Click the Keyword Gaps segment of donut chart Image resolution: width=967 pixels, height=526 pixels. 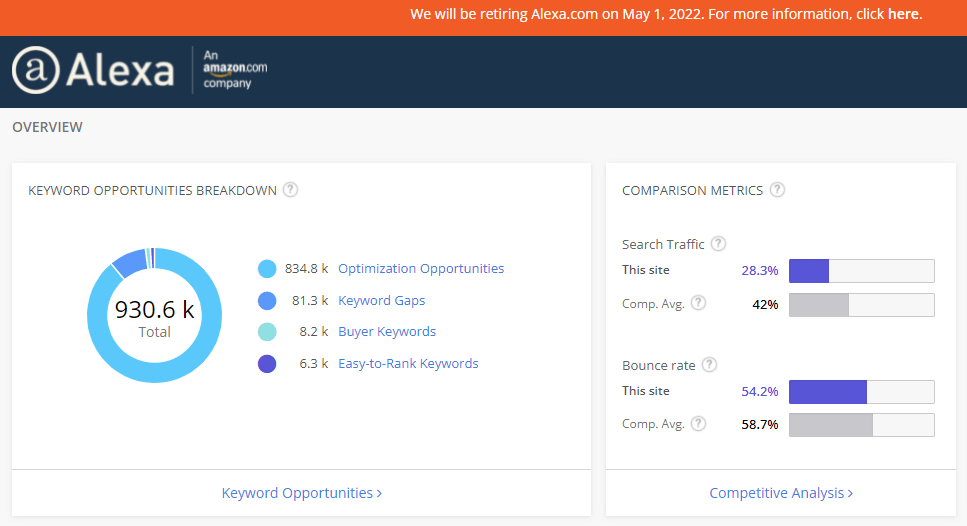(131, 262)
